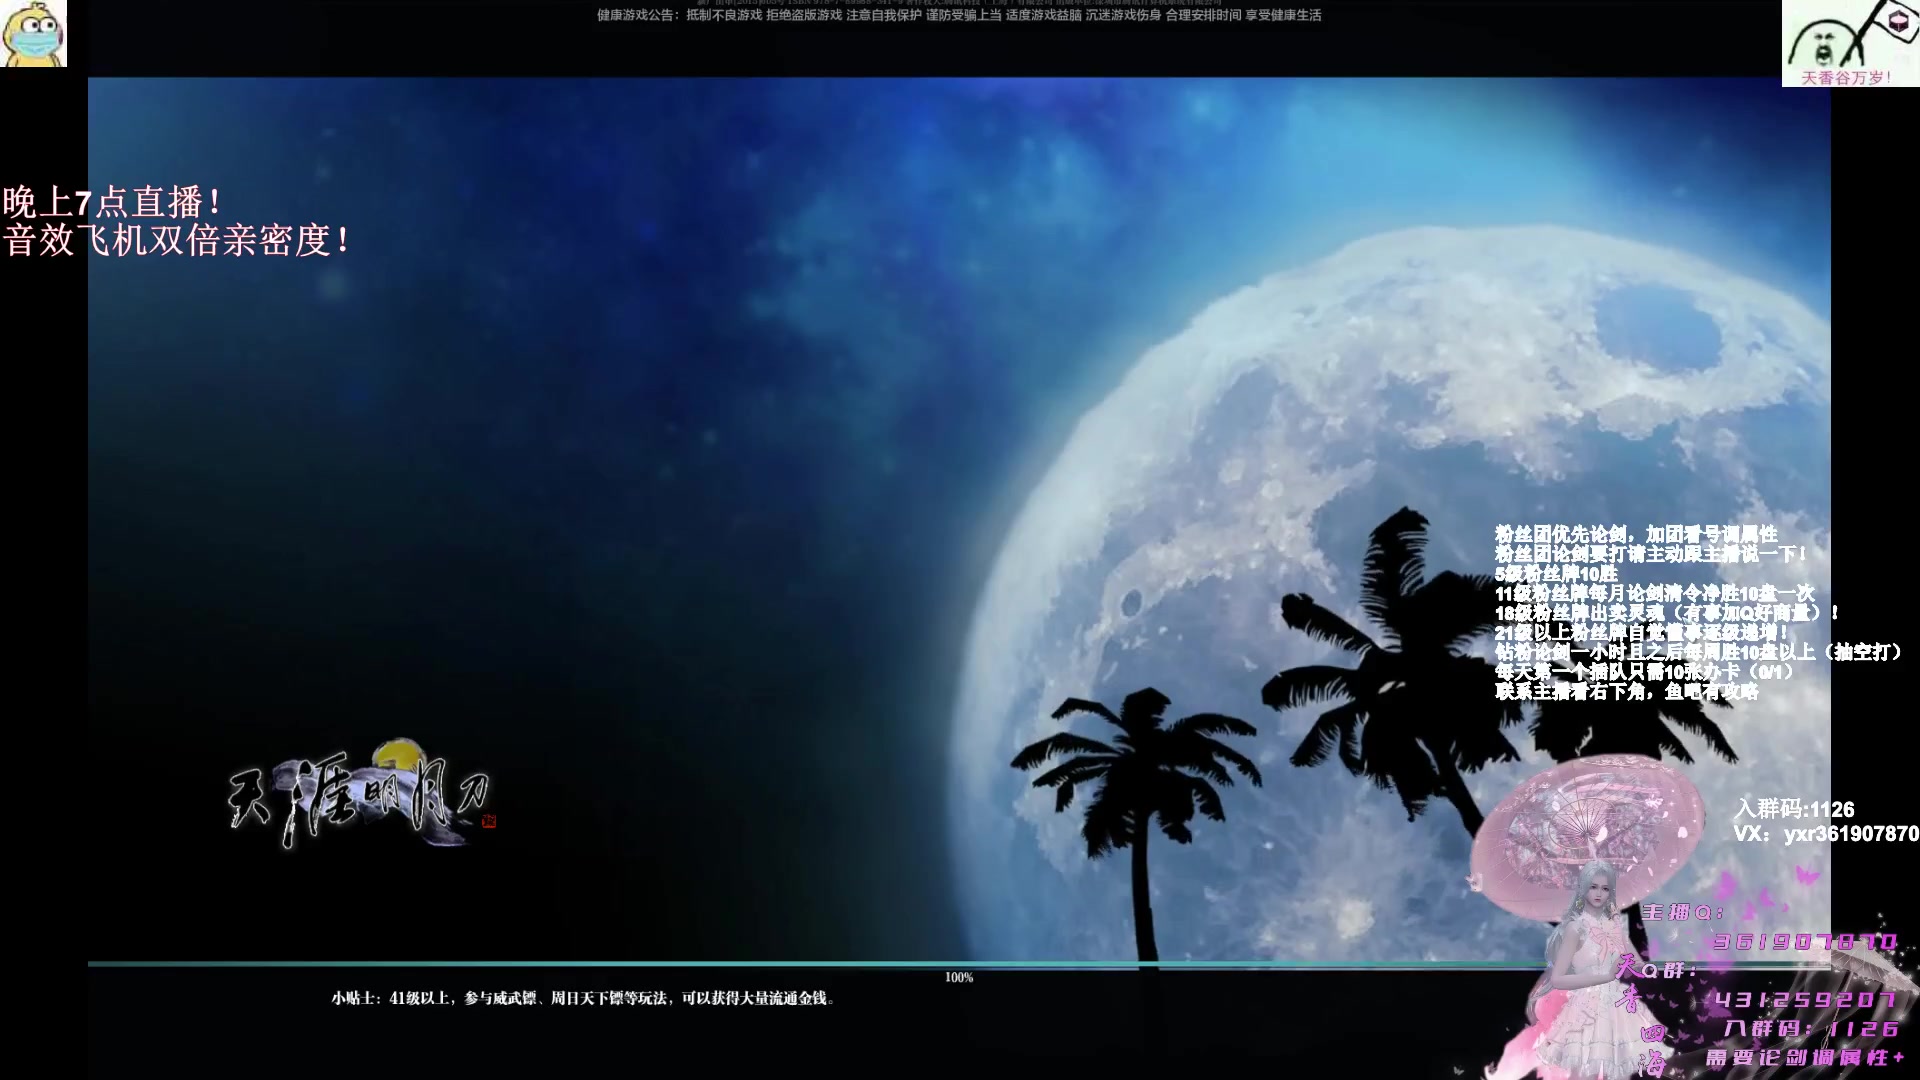Click the 音效飞机双倍亲密度 text
Image resolution: width=1920 pixels, height=1080 pixels.
point(178,240)
